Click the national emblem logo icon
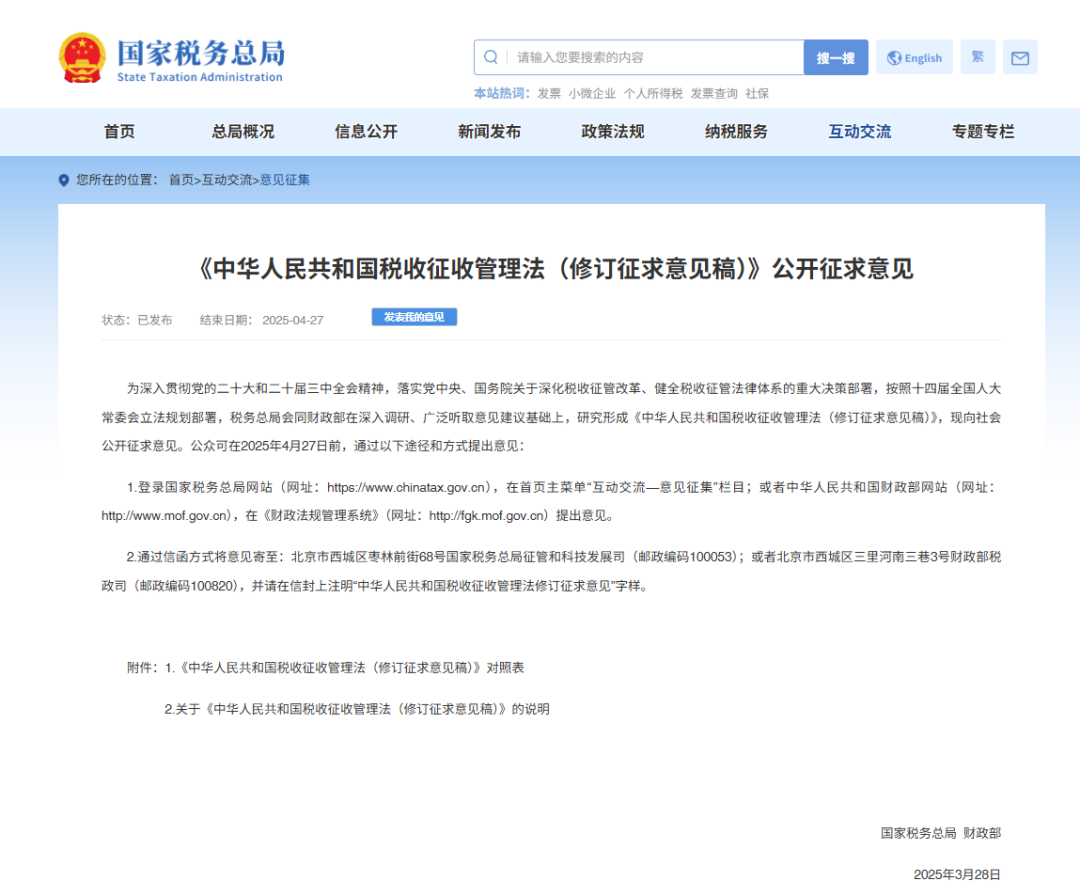Image resolution: width=1080 pixels, height=881 pixels. pyautogui.click(x=83, y=57)
